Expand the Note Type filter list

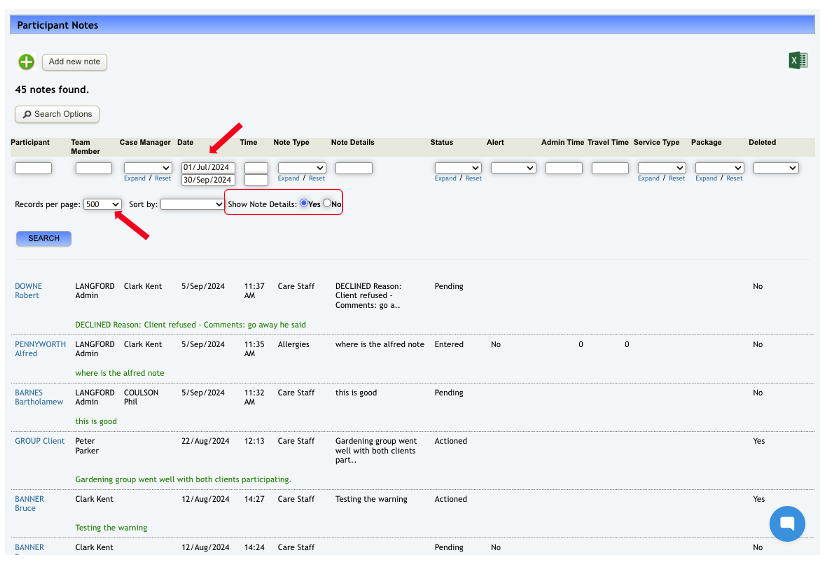[x=289, y=179]
